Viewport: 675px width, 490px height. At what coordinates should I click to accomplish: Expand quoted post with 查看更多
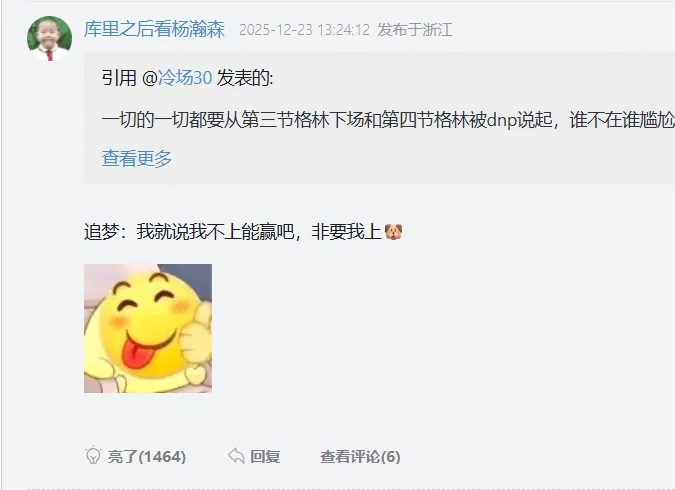[137, 158]
